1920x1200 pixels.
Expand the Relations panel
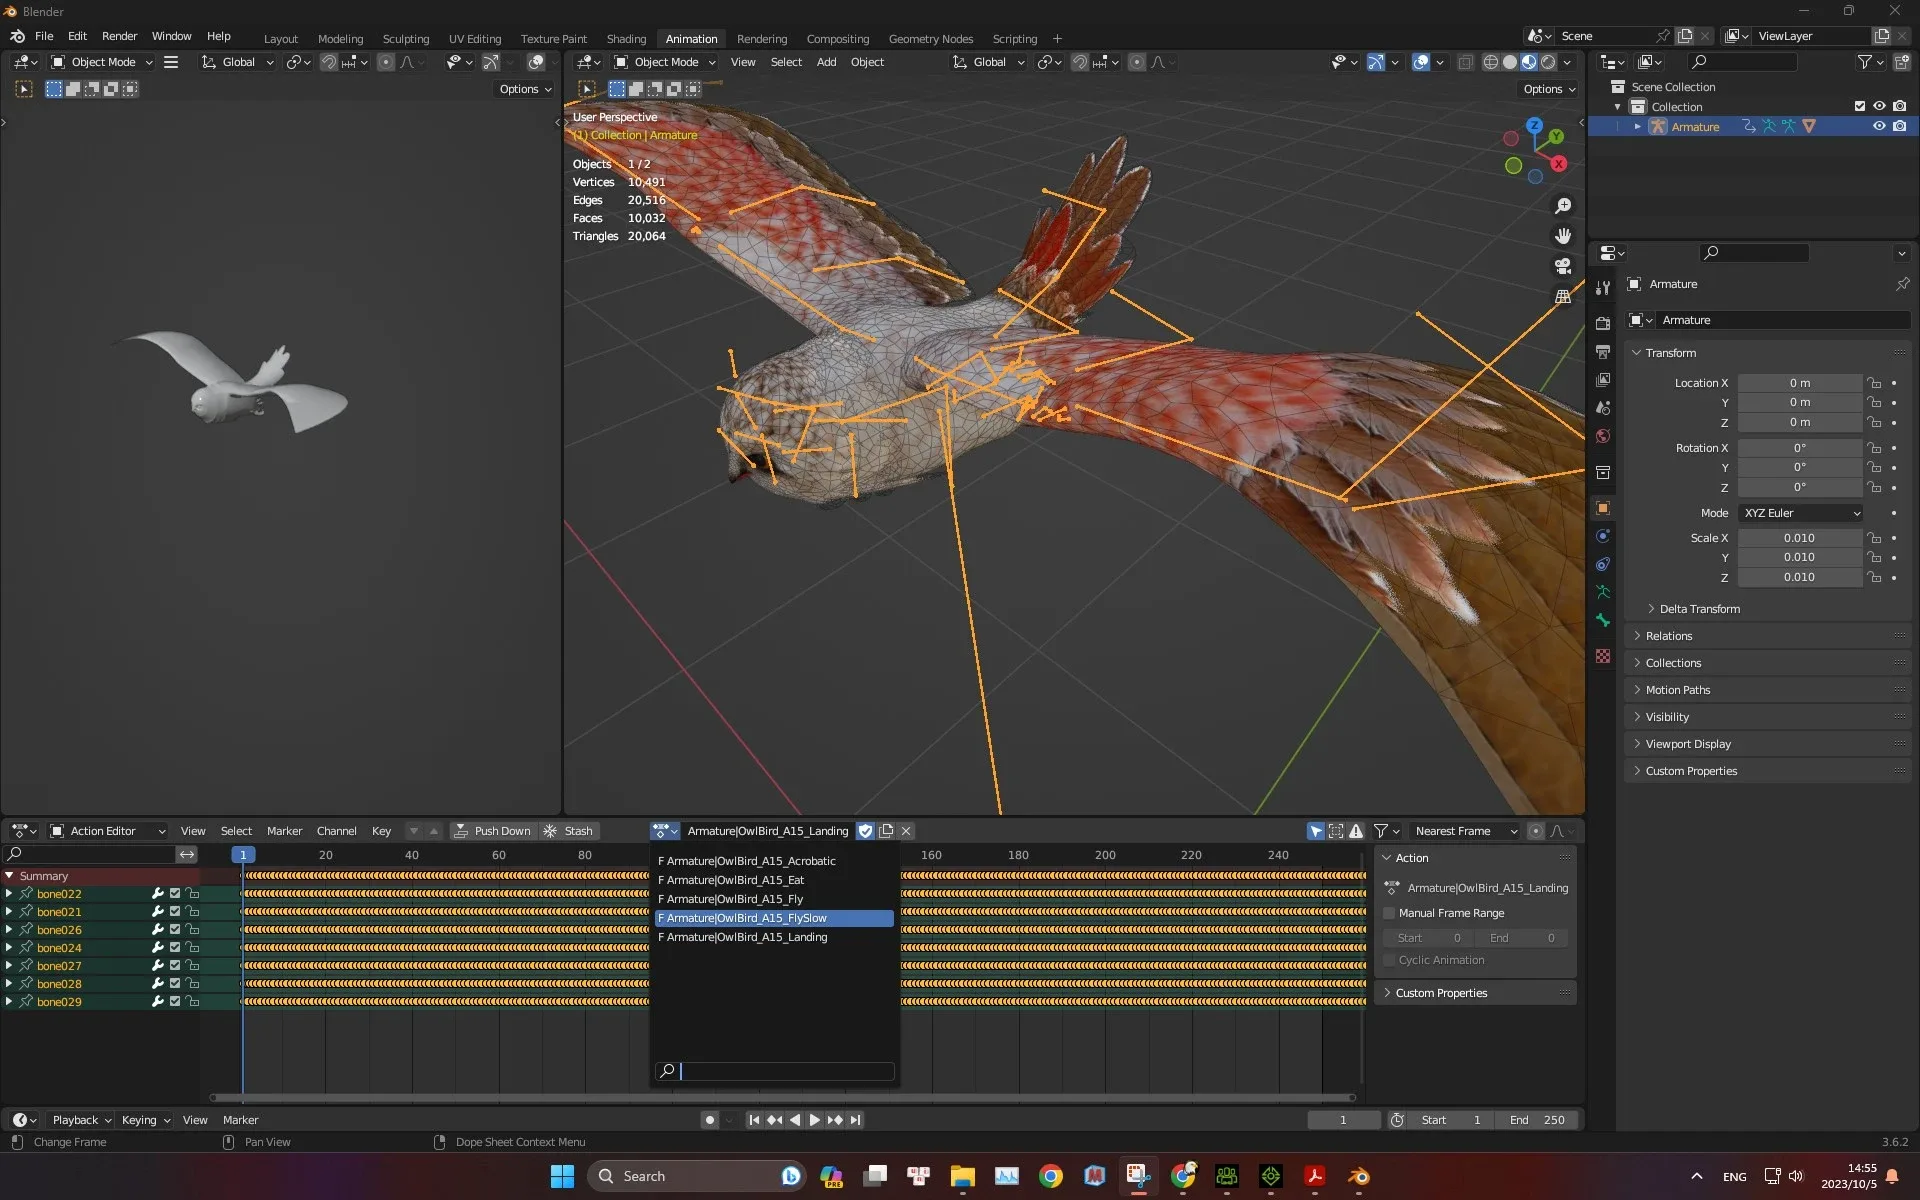1768,636
